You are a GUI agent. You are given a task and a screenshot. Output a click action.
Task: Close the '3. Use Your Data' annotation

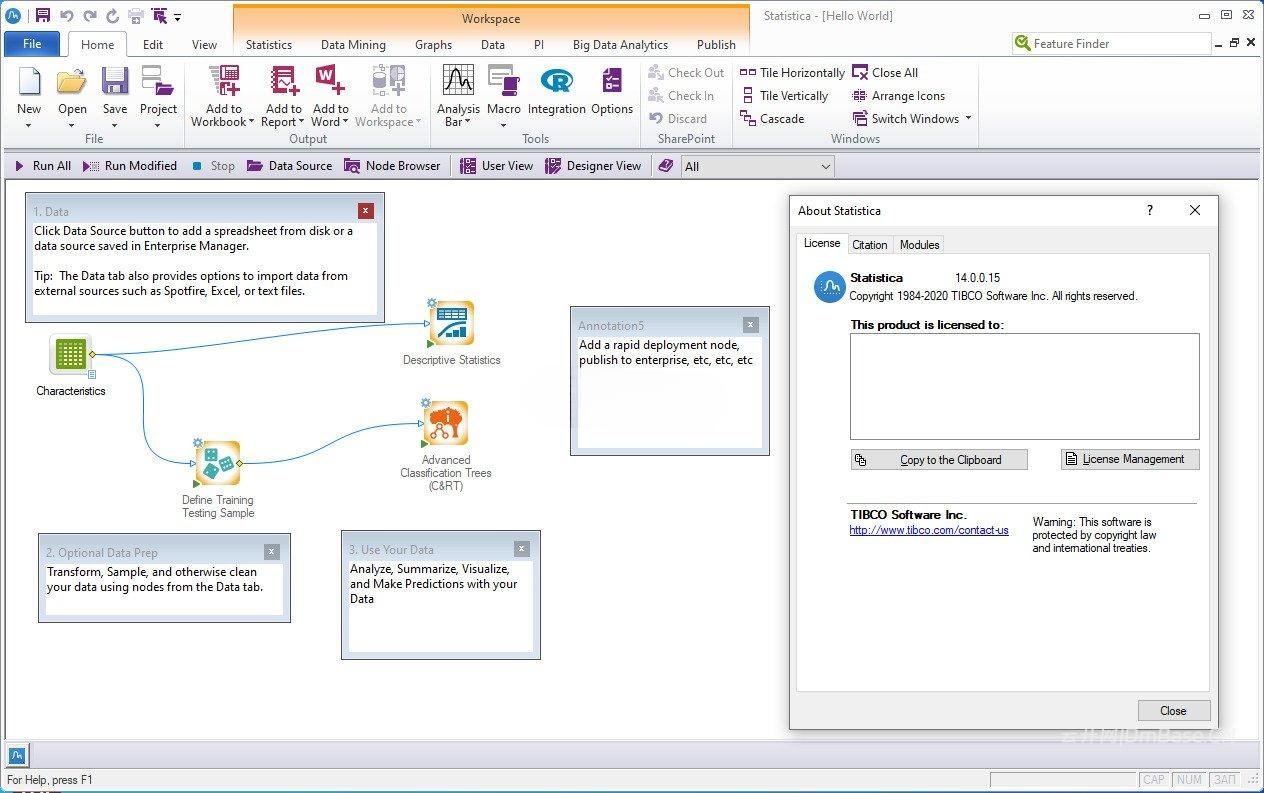coord(521,548)
